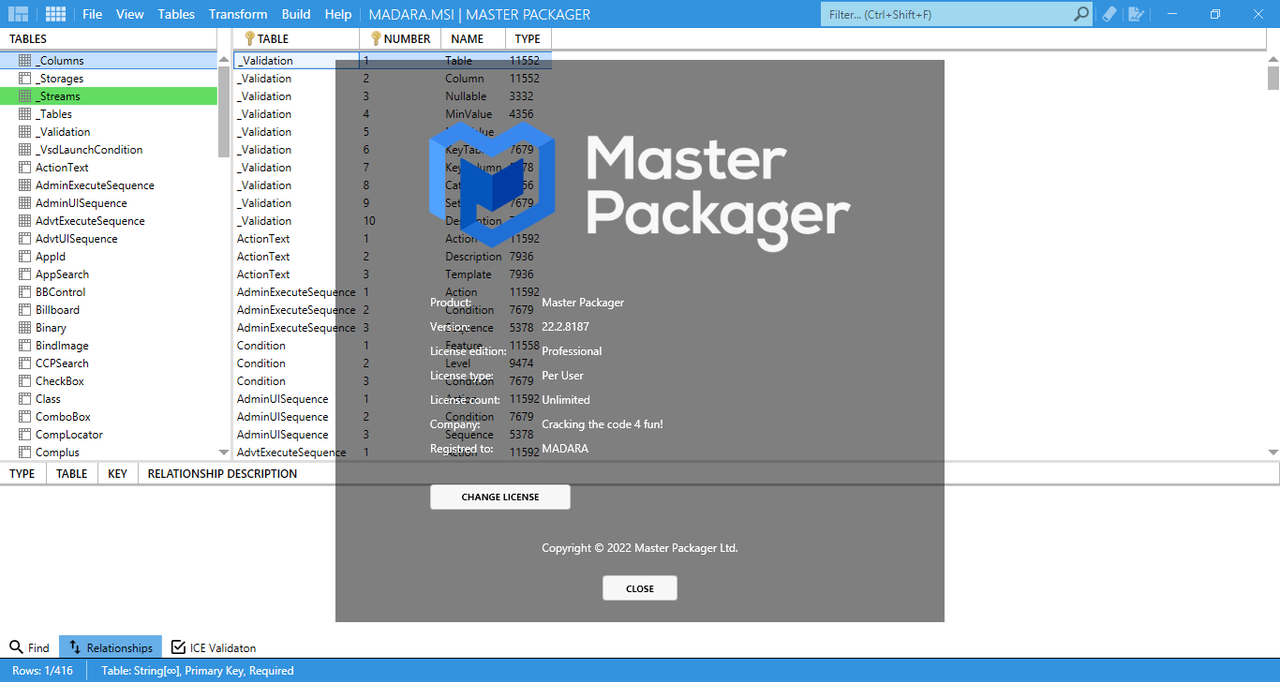The image size is (1280, 682).
Task: Select the Billboard table
Action: (x=108, y=310)
